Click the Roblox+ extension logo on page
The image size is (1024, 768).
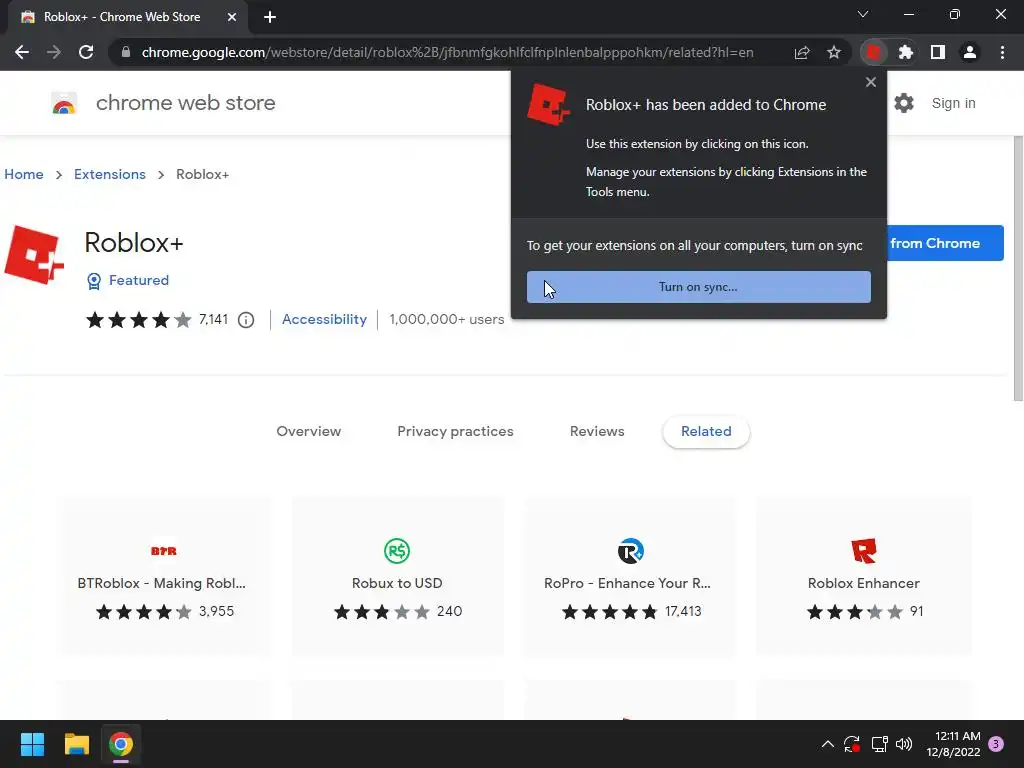point(34,255)
